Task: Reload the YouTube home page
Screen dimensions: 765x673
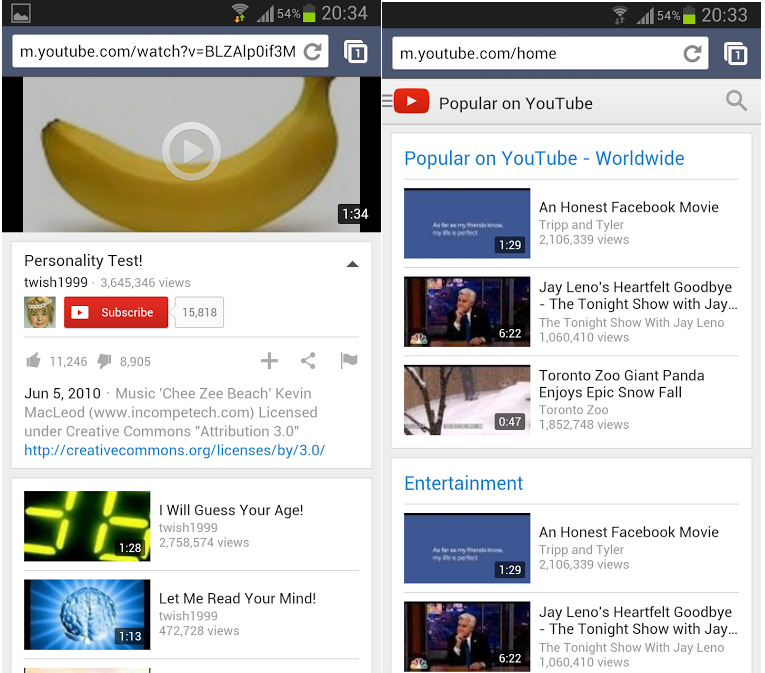Action: click(692, 53)
